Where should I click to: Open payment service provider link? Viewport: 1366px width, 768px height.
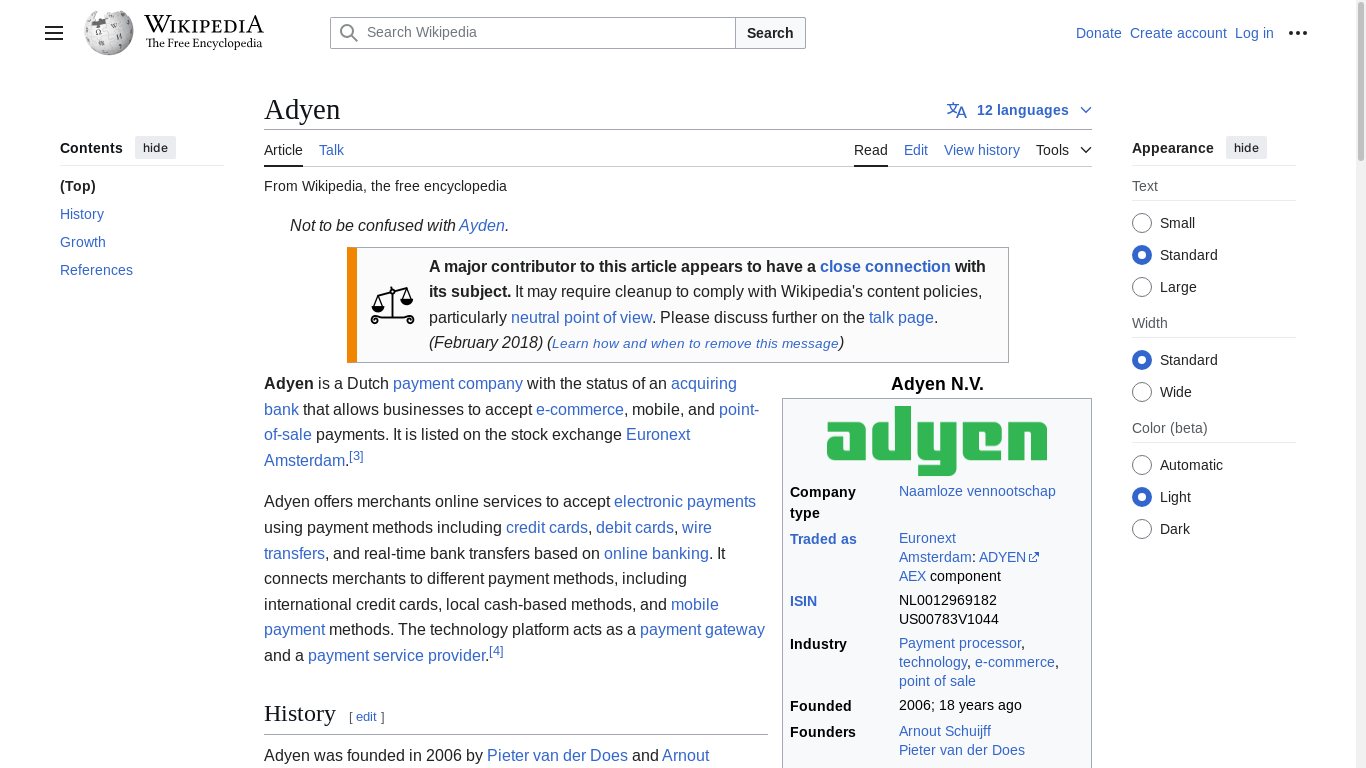(x=397, y=656)
